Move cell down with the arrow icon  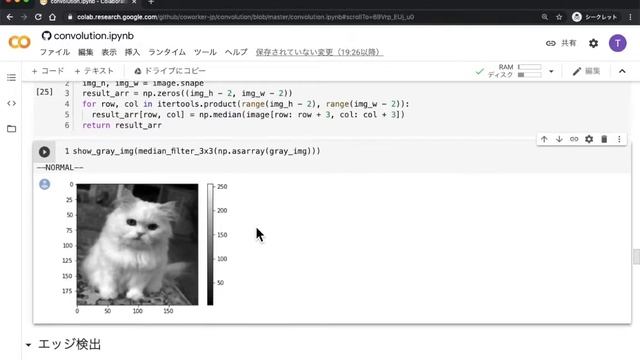coord(559,139)
